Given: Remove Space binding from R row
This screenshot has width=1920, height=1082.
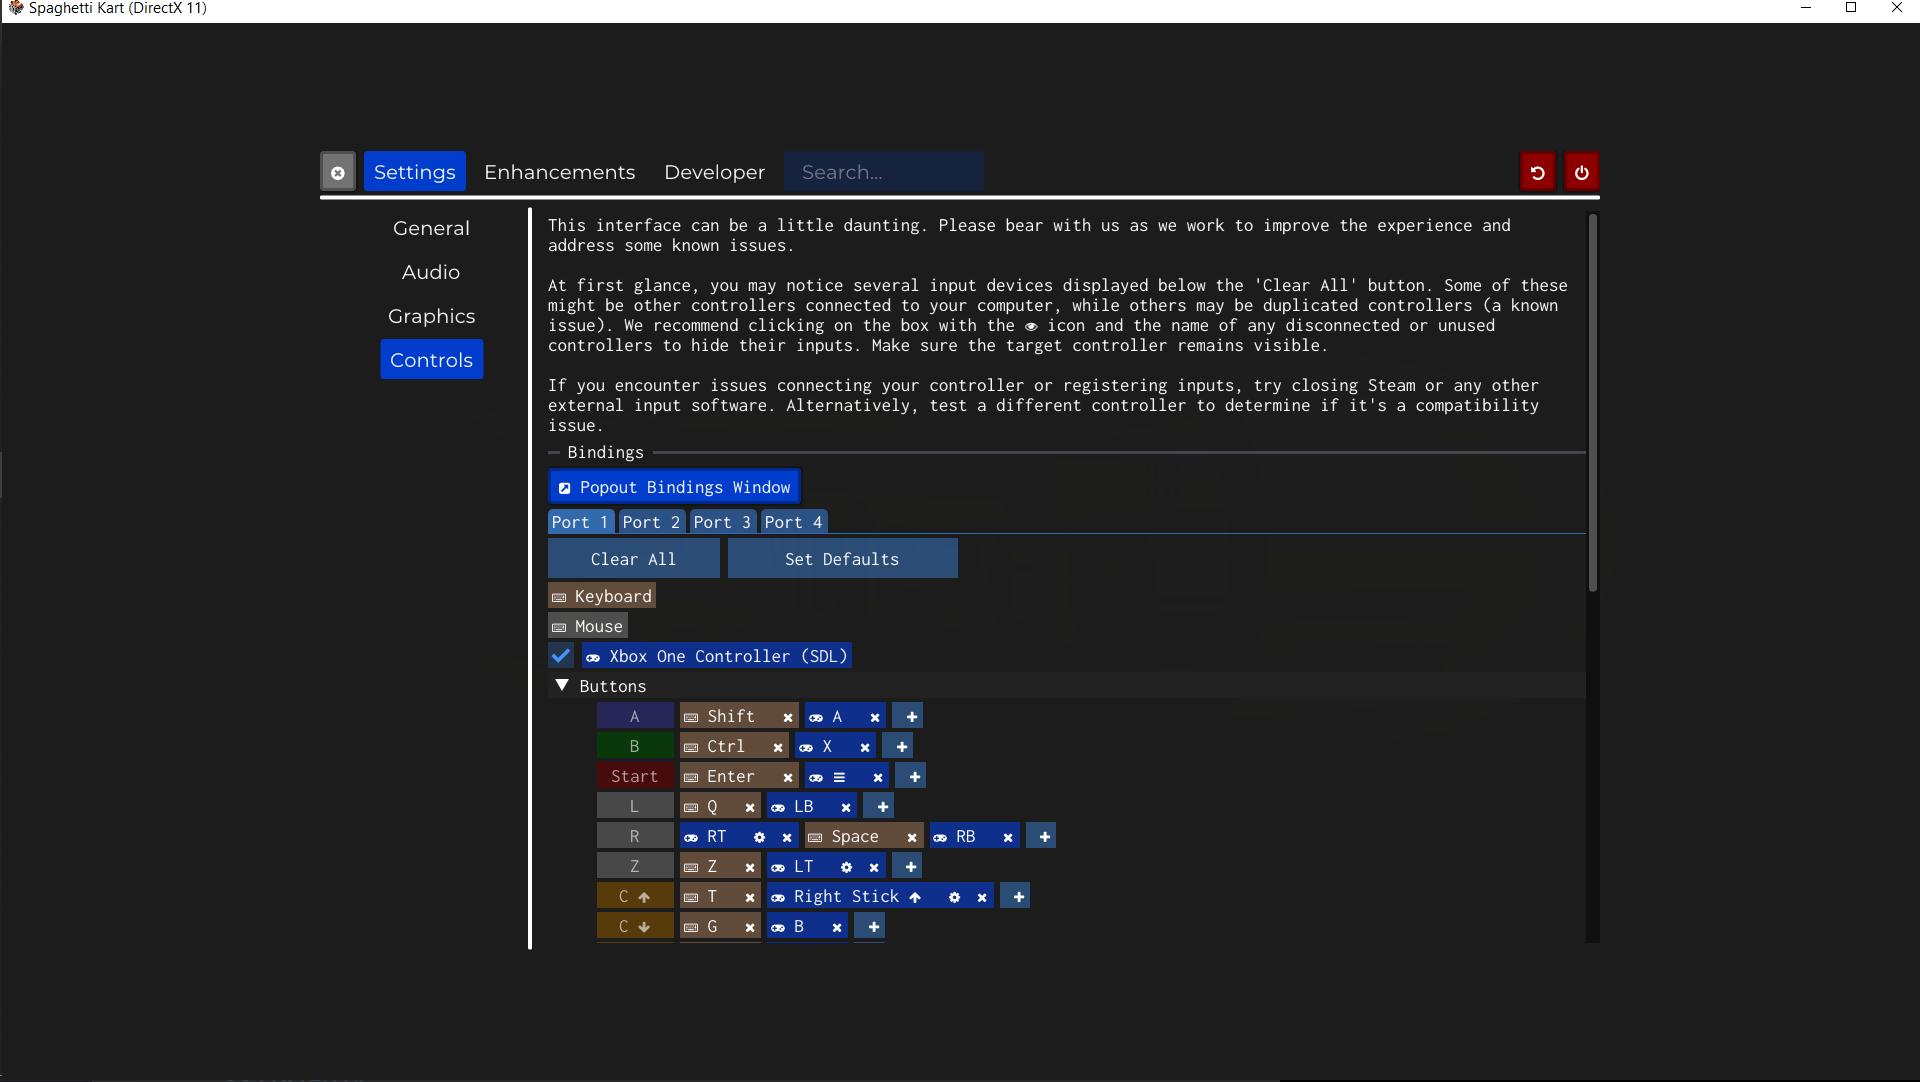Looking at the screenshot, I should pos(912,837).
